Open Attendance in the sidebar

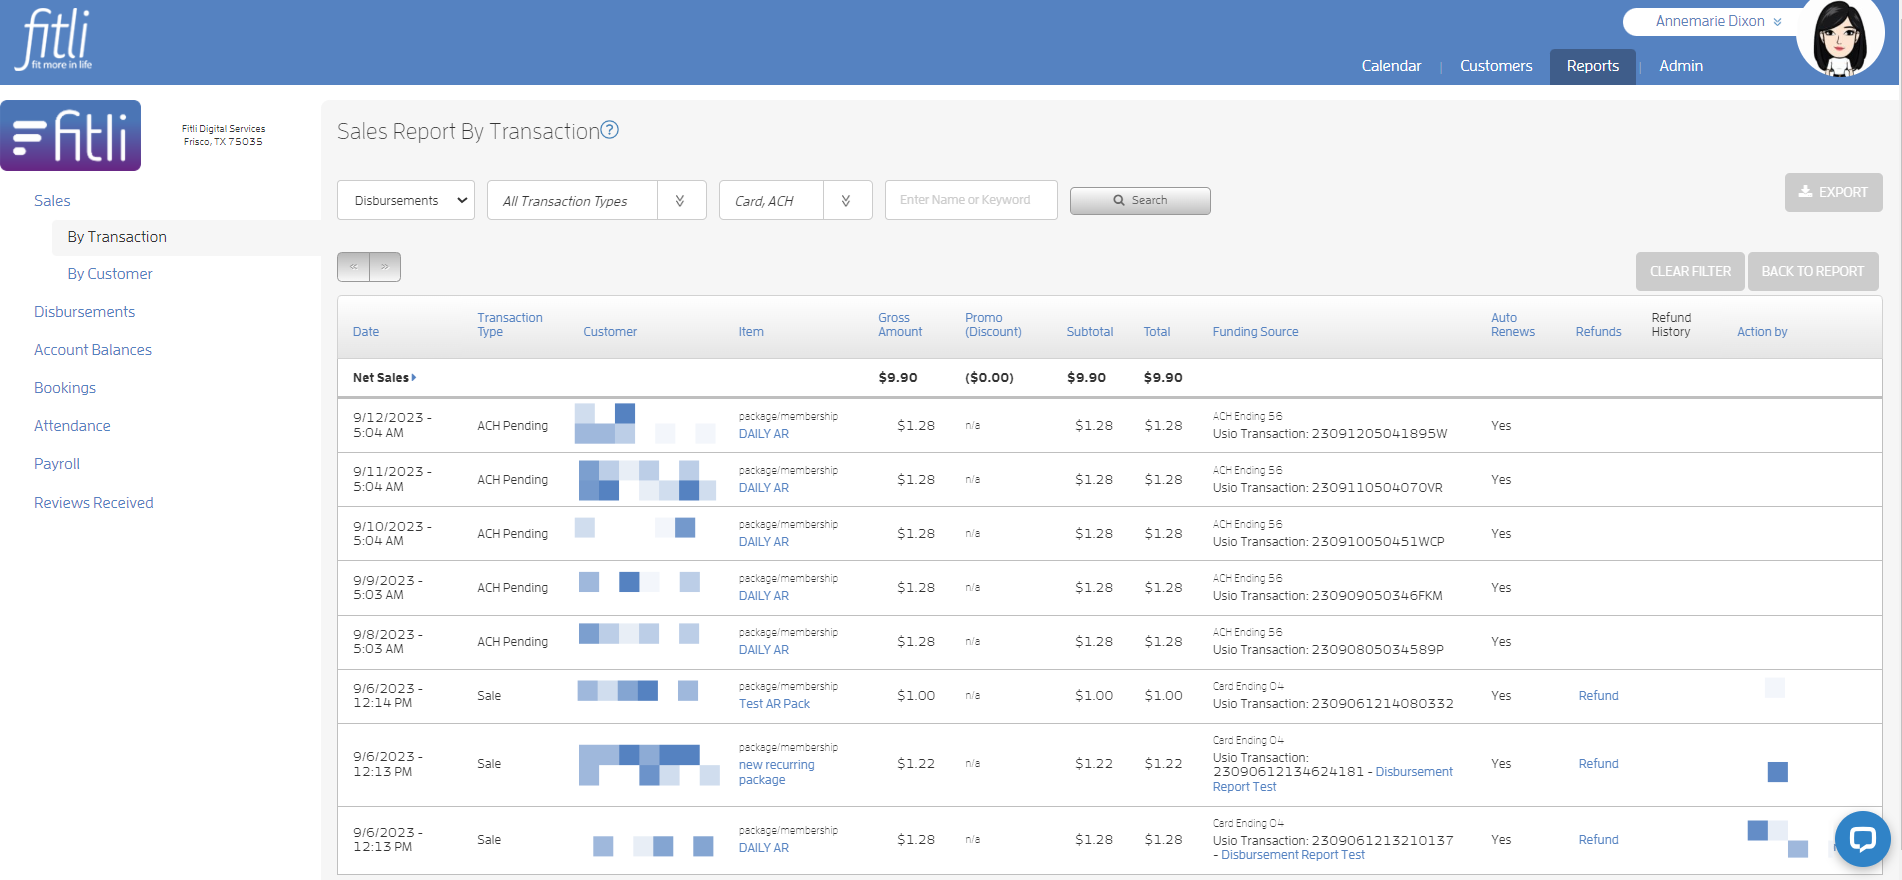[x=72, y=426]
